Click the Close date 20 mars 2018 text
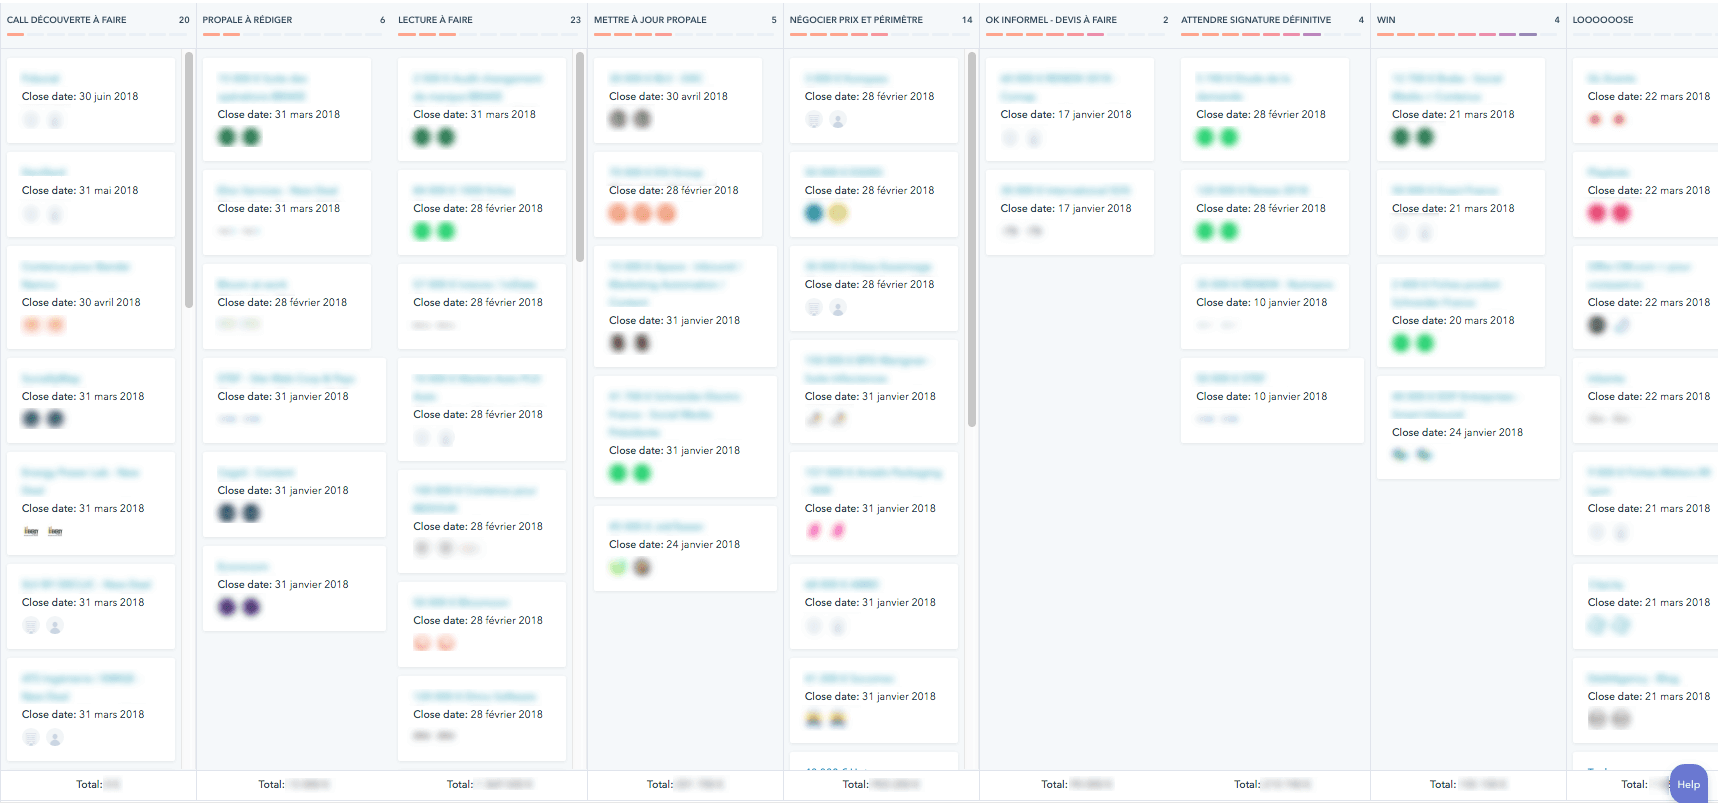 point(1453,321)
